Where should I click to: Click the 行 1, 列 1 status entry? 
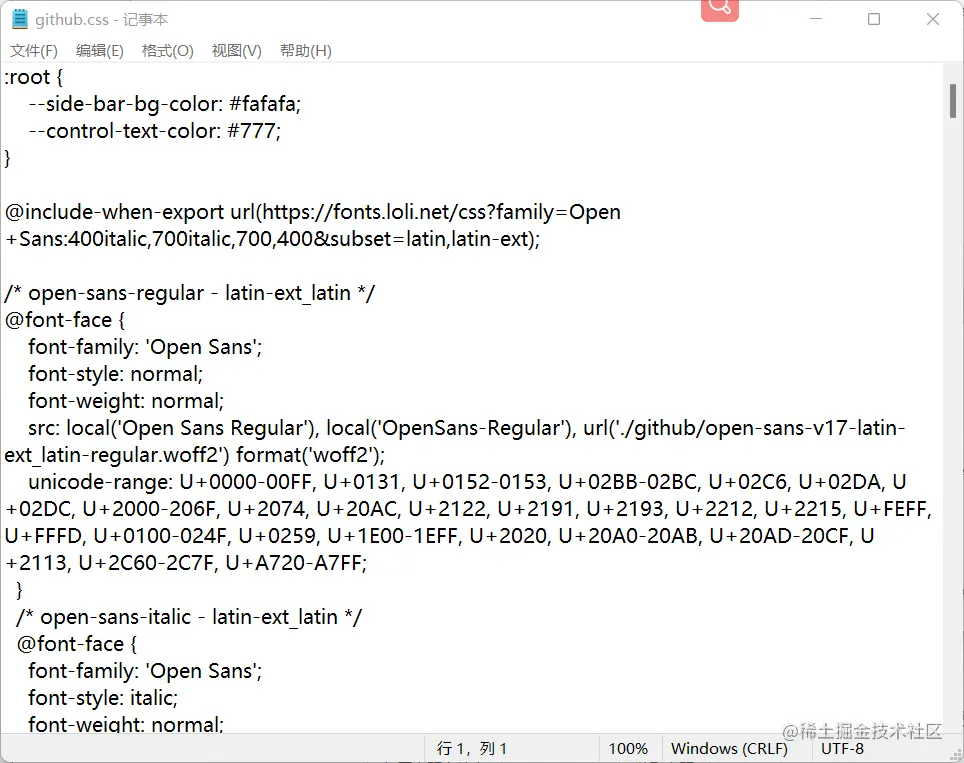[472, 748]
